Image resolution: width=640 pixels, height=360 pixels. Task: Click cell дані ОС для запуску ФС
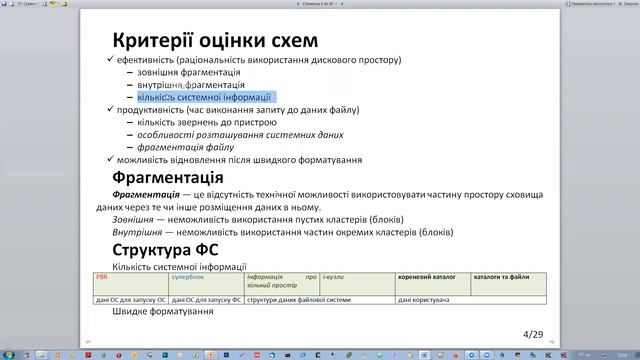(x=206, y=300)
